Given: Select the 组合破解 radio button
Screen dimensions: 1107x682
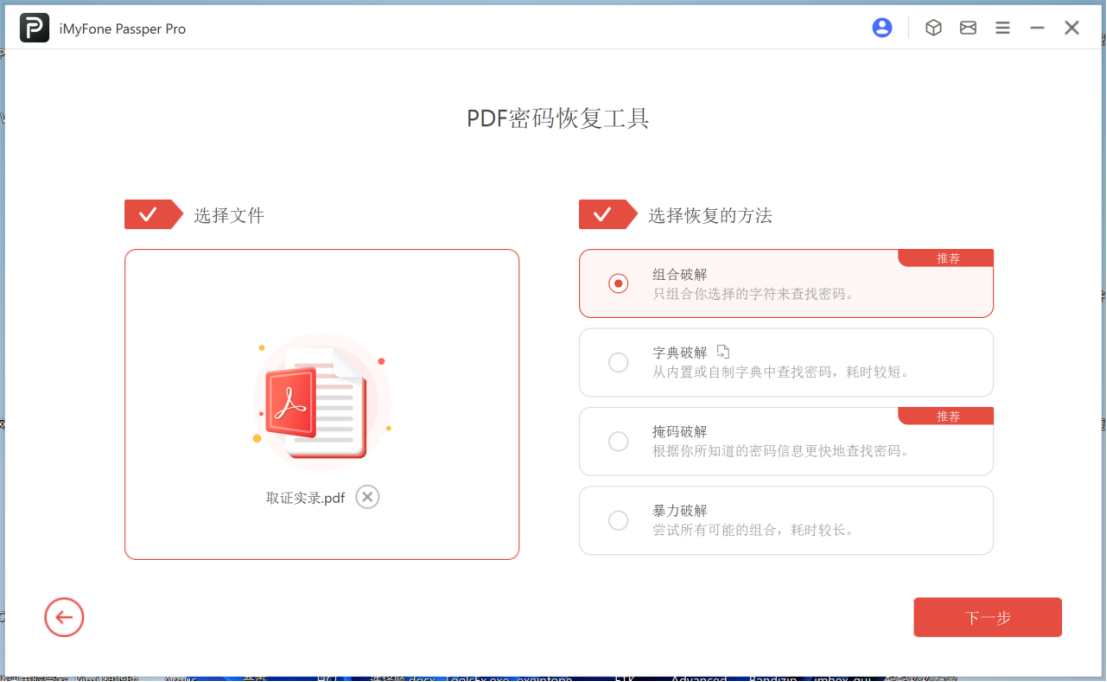Looking at the screenshot, I should pos(618,283).
